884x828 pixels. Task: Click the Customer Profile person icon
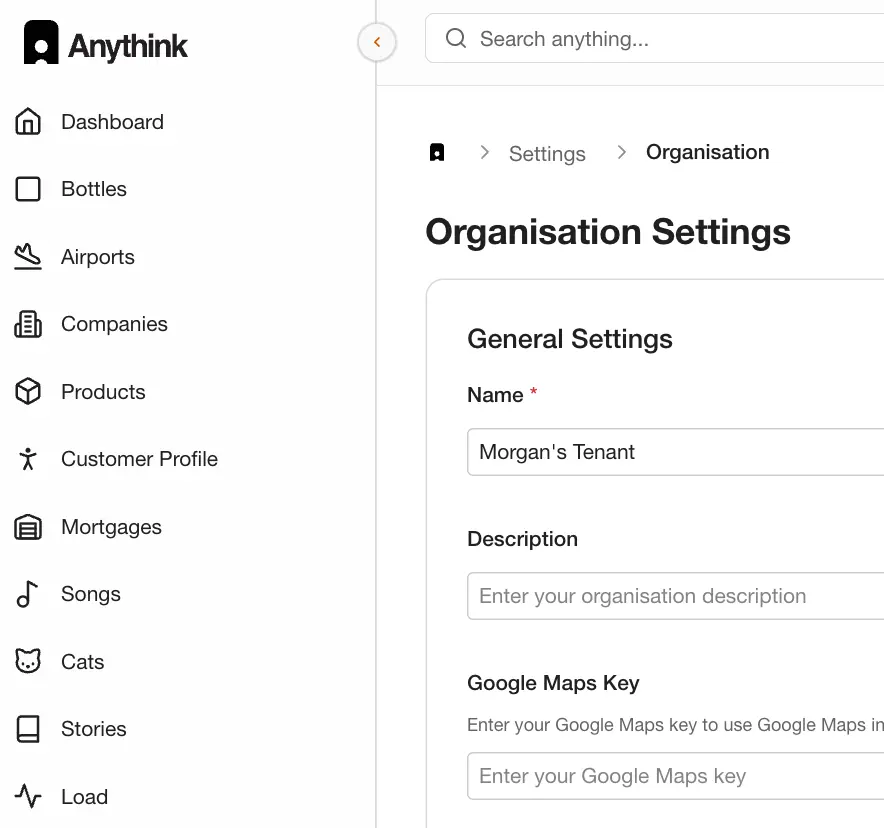28,459
